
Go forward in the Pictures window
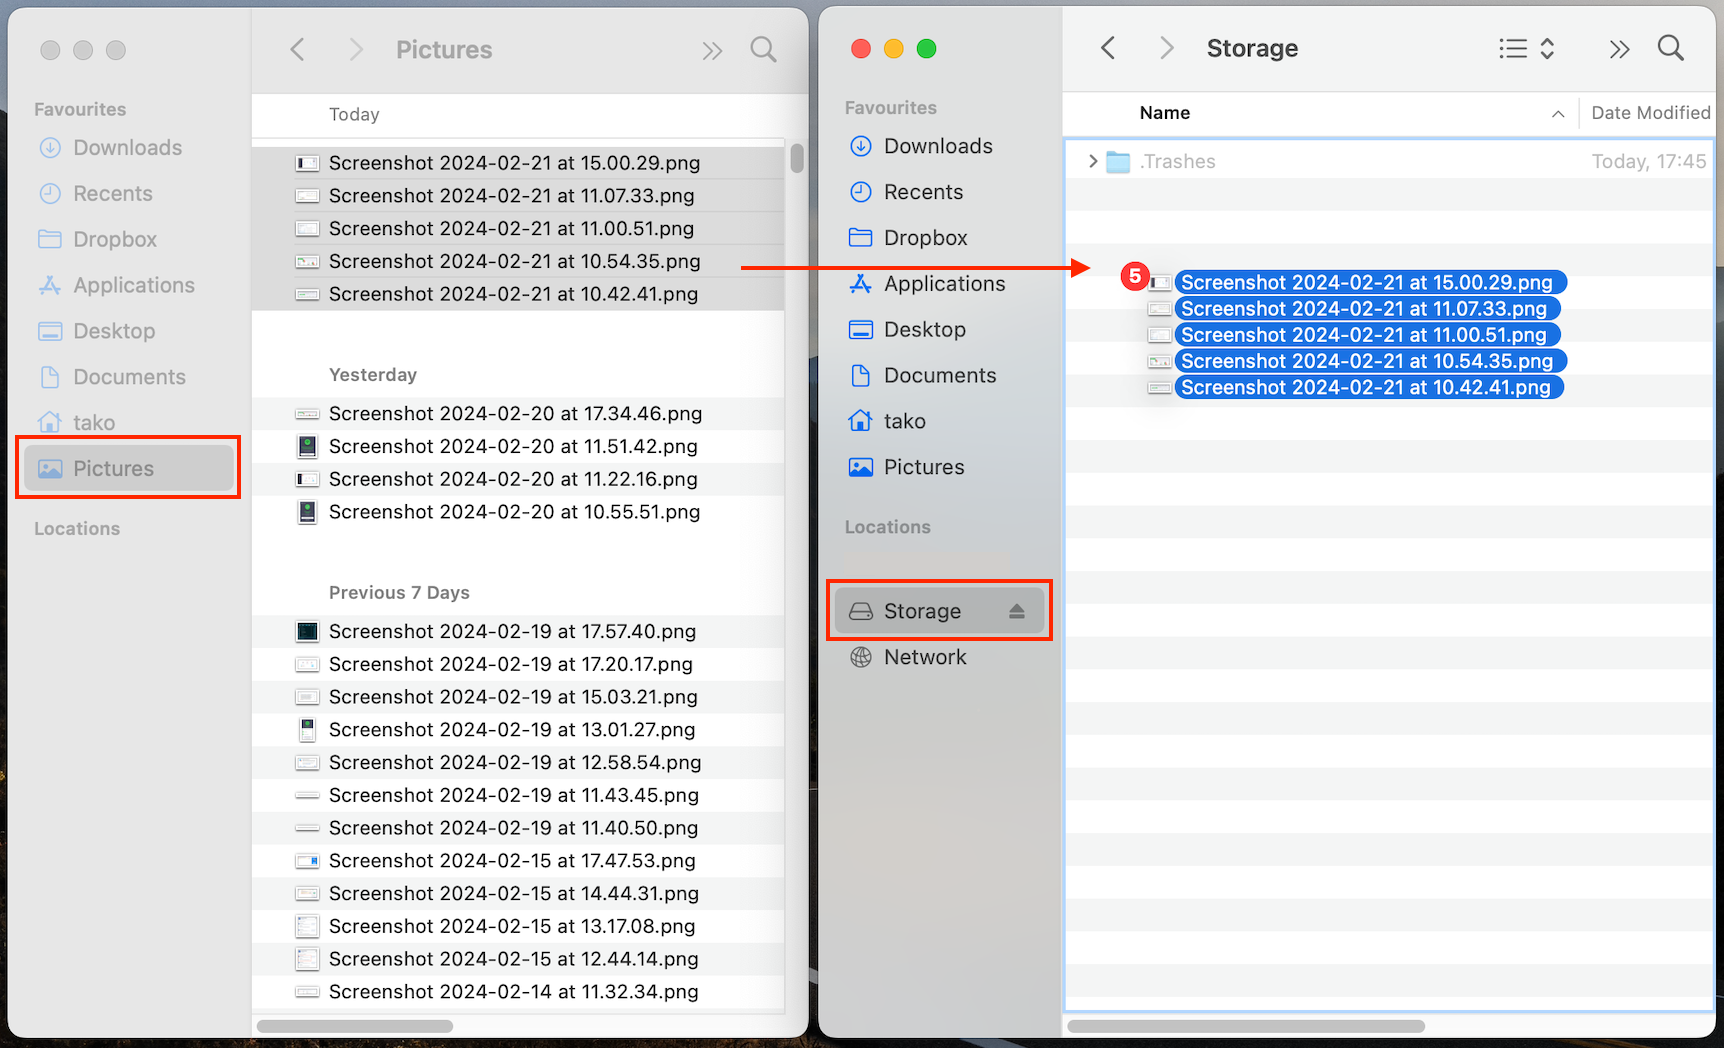(x=356, y=48)
